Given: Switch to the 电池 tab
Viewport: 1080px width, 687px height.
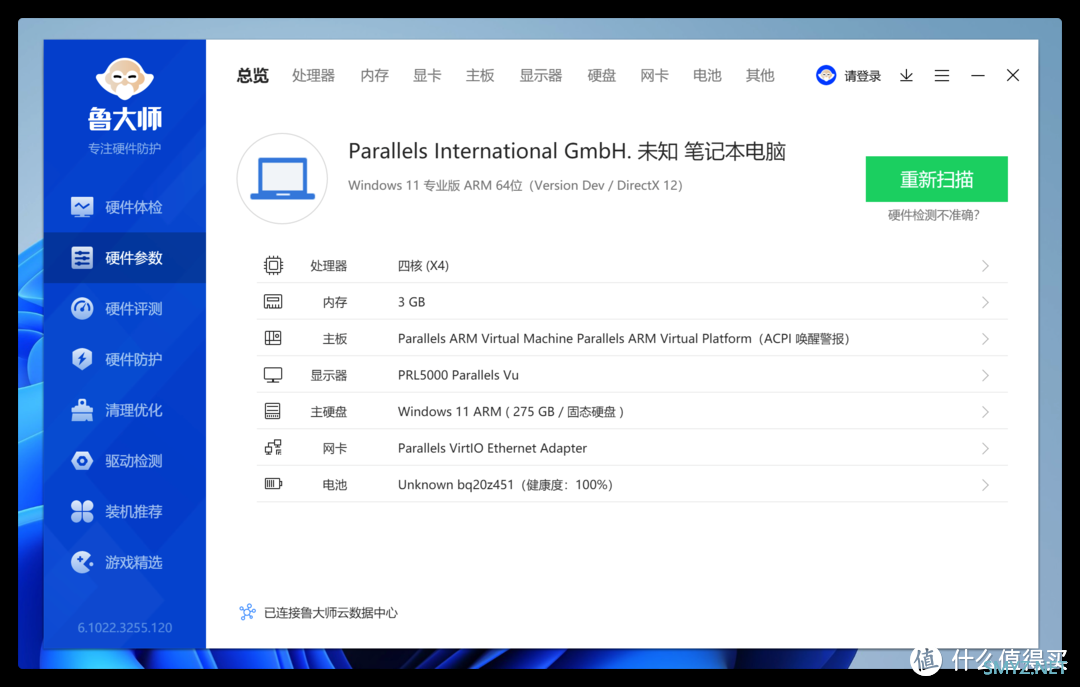Looking at the screenshot, I should (x=707, y=76).
